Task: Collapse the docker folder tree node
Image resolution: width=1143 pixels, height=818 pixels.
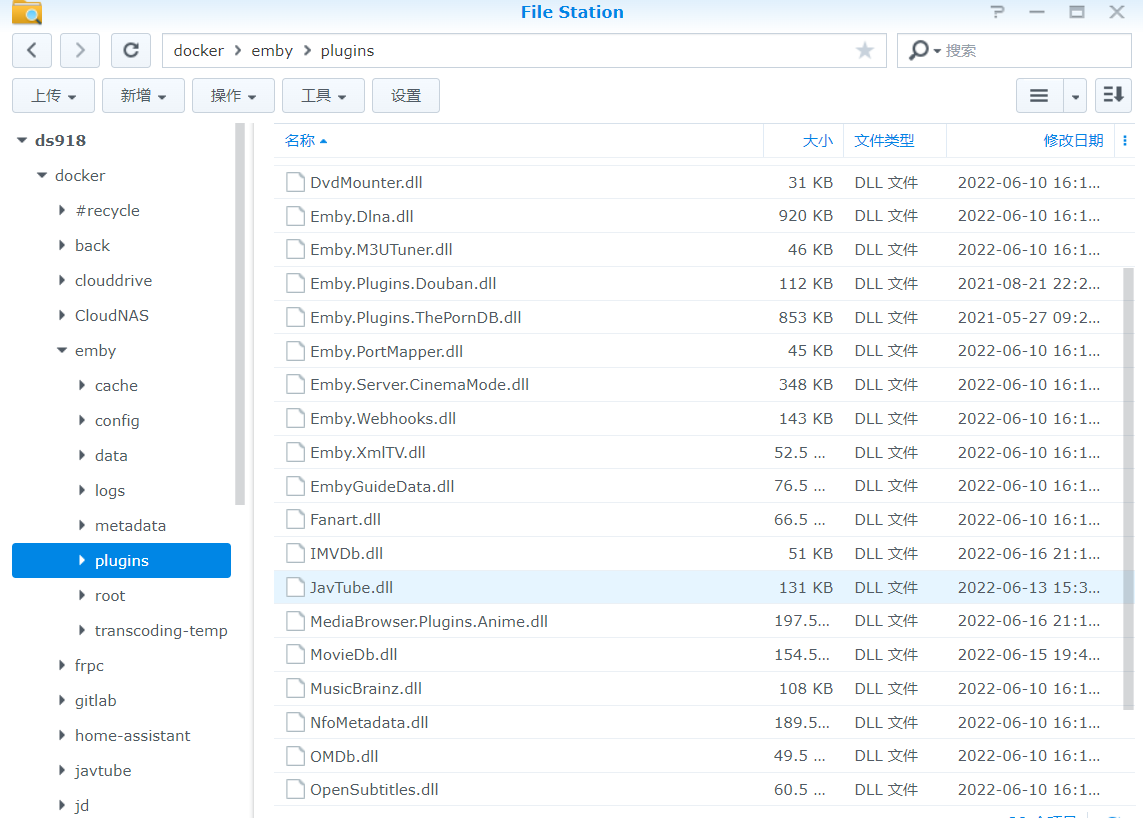Action: [42, 175]
